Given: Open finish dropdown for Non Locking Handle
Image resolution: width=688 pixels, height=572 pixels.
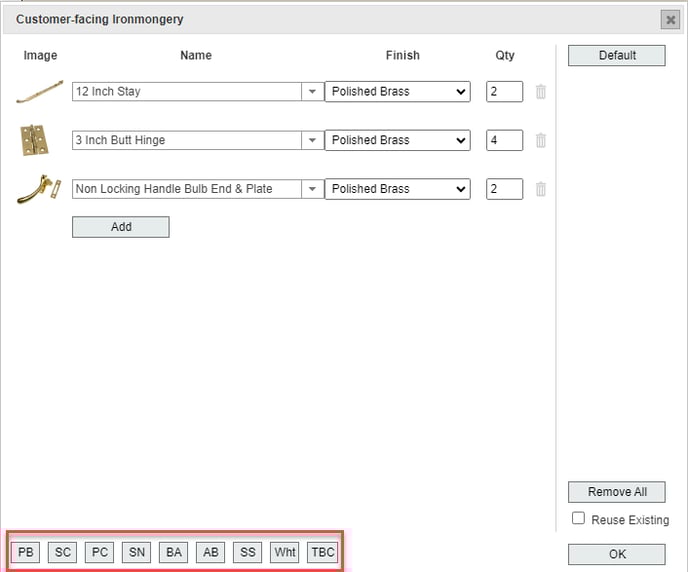Looking at the screenshot, I should [397, 189].
